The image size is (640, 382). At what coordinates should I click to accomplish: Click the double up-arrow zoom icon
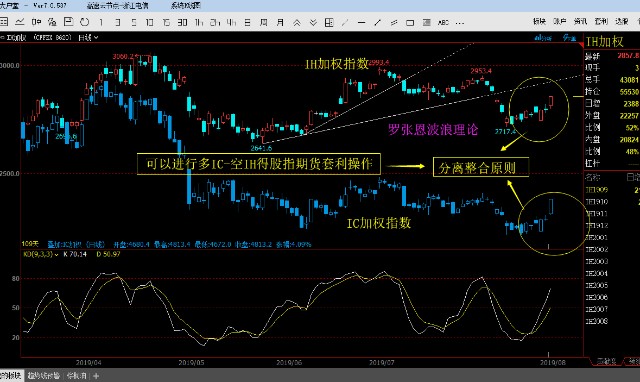297,23
